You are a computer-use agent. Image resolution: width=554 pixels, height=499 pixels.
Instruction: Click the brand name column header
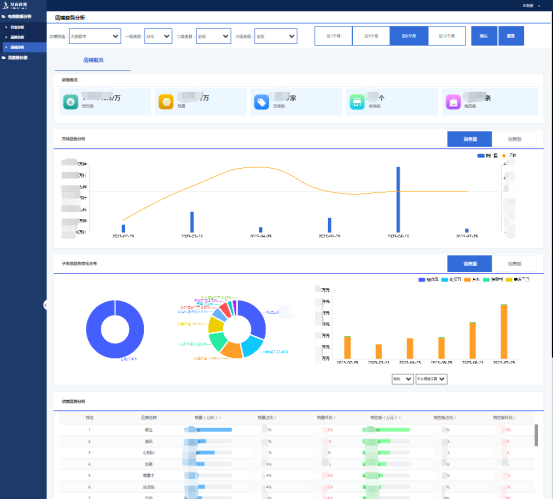(x=149, y=418)
